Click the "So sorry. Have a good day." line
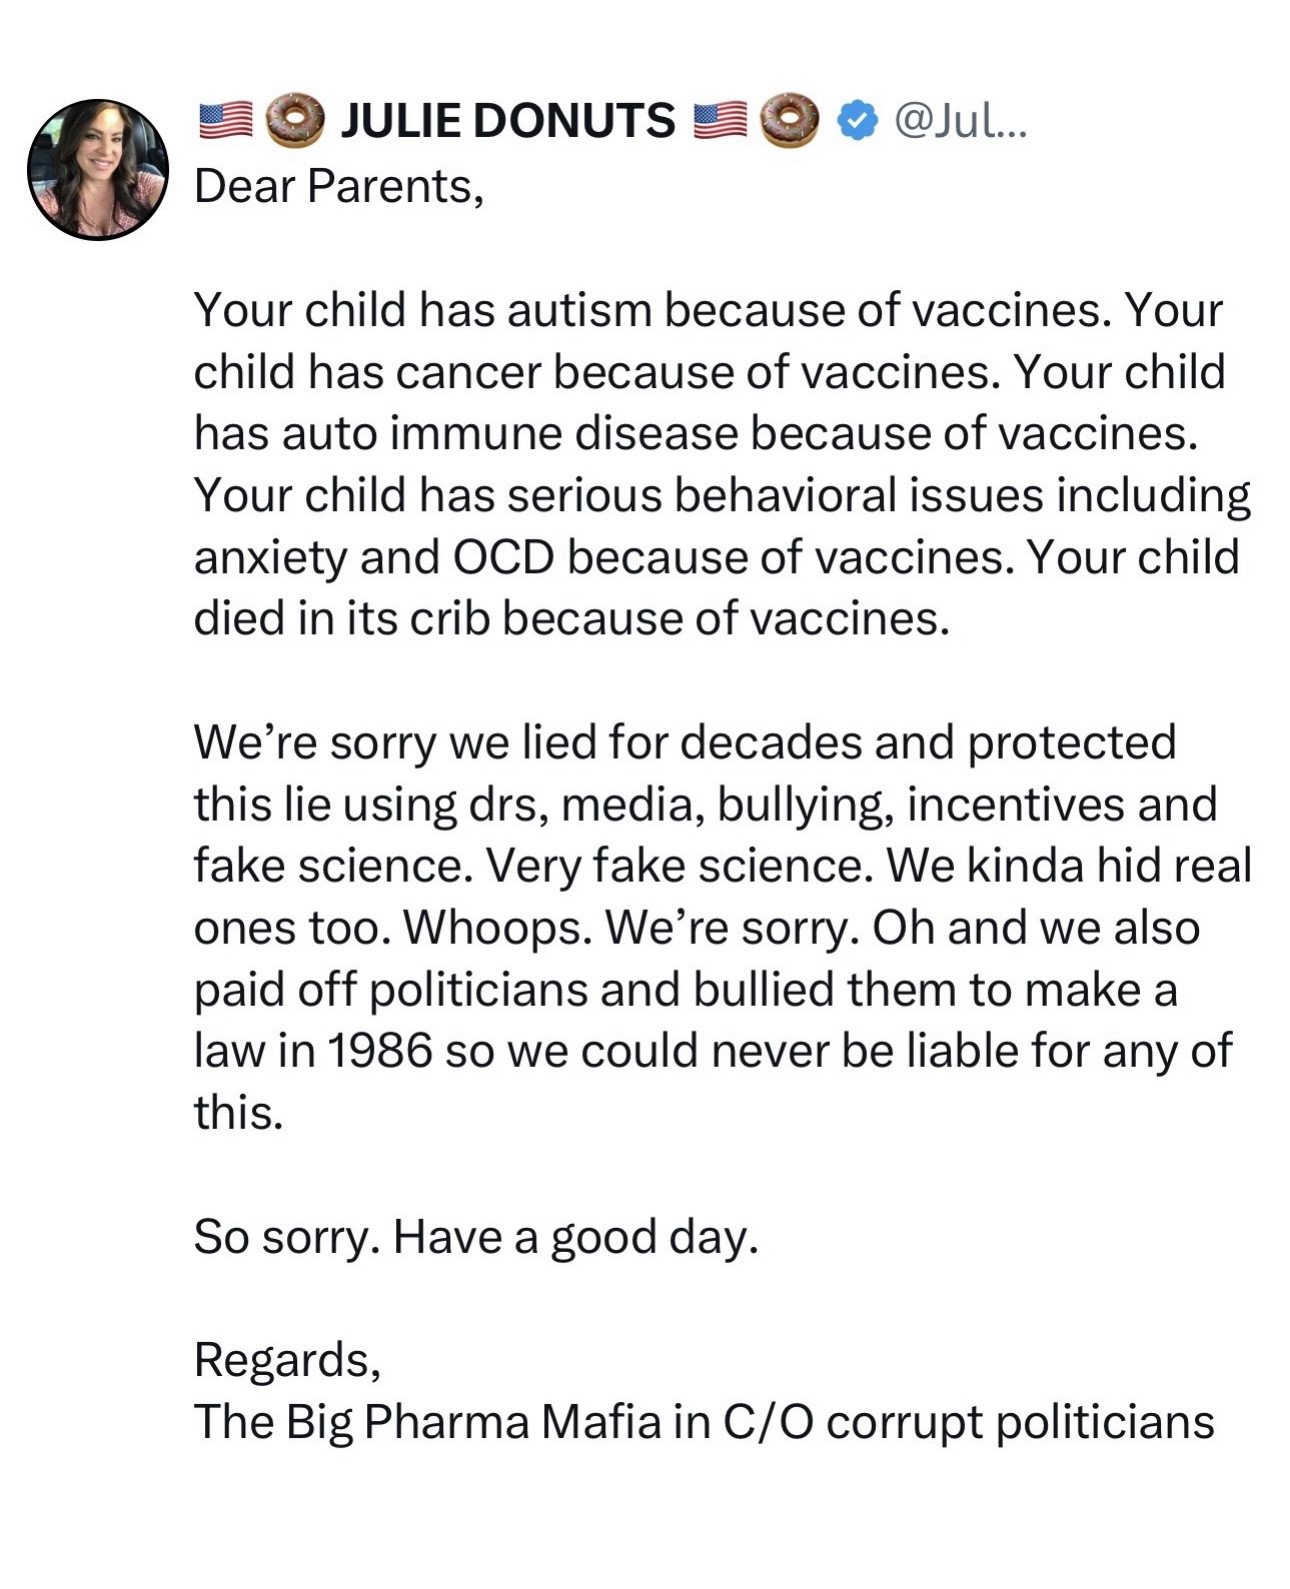Screen dimensions: 1290x1589 (x=476, y=1237)
